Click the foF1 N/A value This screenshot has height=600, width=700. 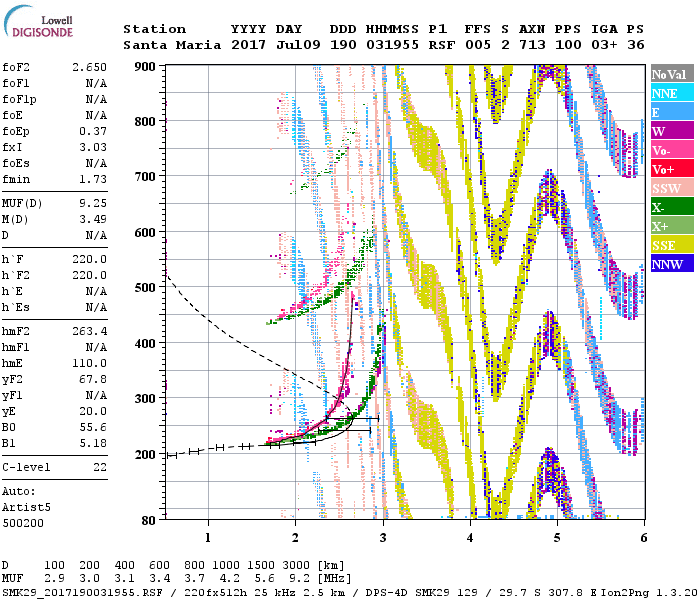pyautogui.click(x=96, y=83)
